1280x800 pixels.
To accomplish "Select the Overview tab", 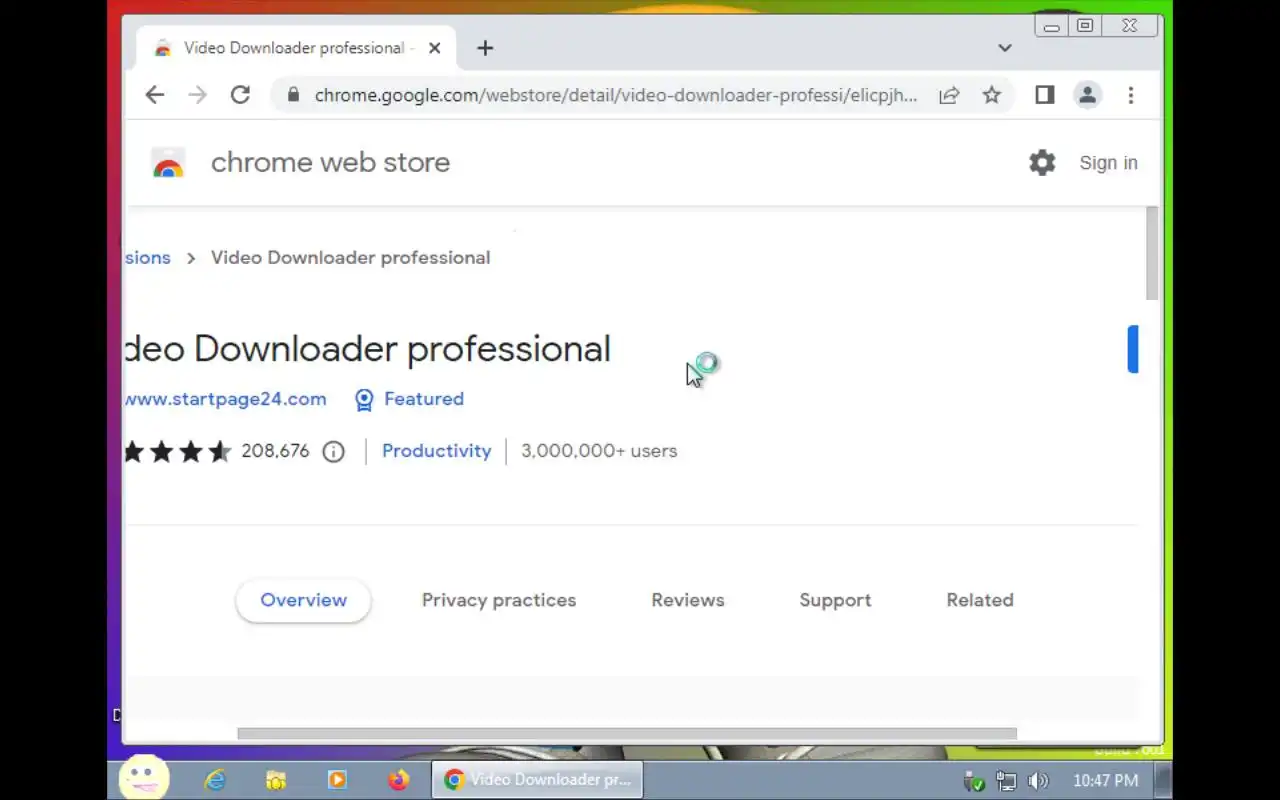I will click(303, 600).
